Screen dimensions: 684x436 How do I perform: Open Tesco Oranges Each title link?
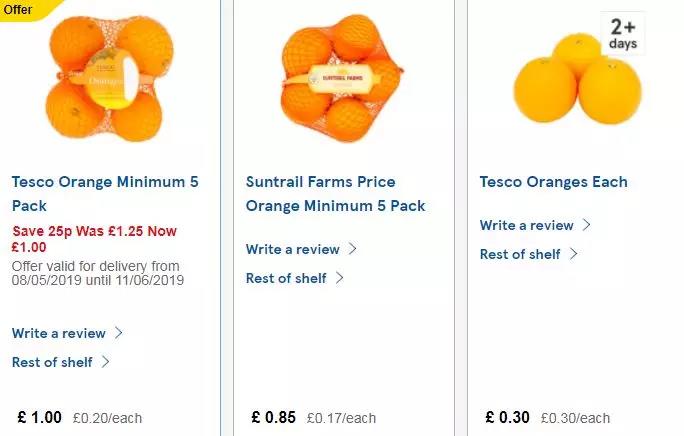click(x=553, y=182)
